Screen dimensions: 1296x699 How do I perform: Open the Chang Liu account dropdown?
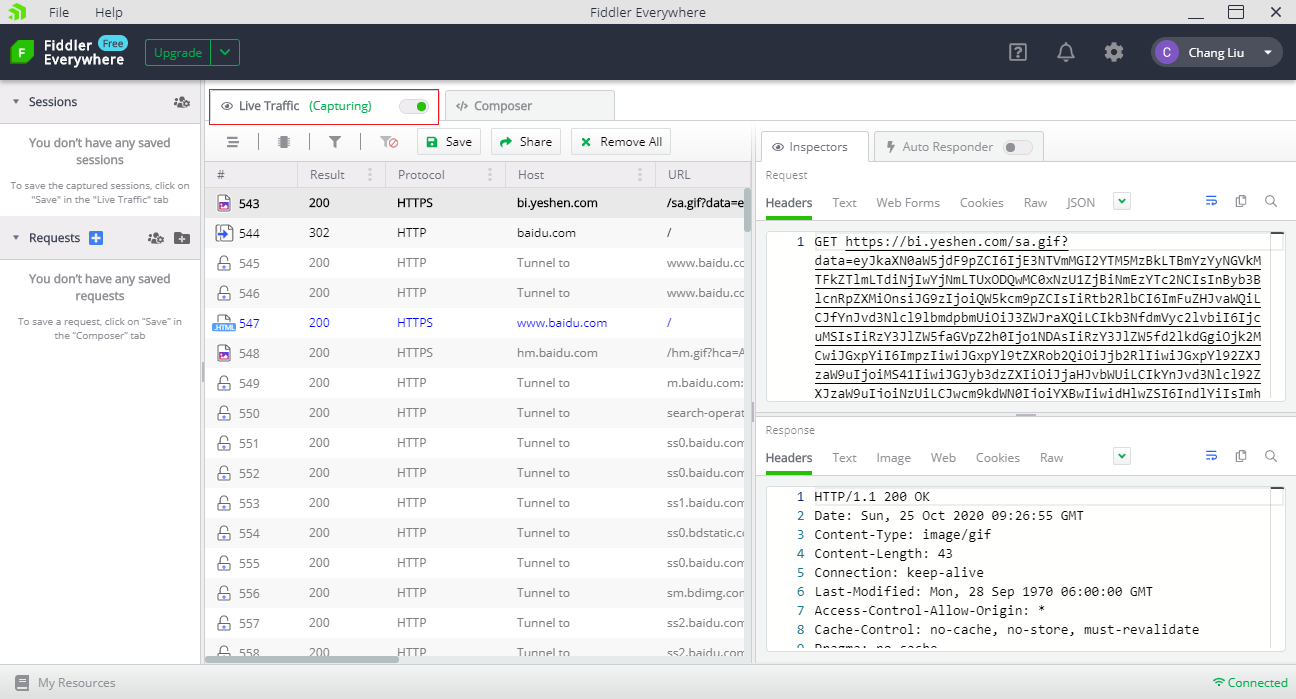[x=1267, y=53]
